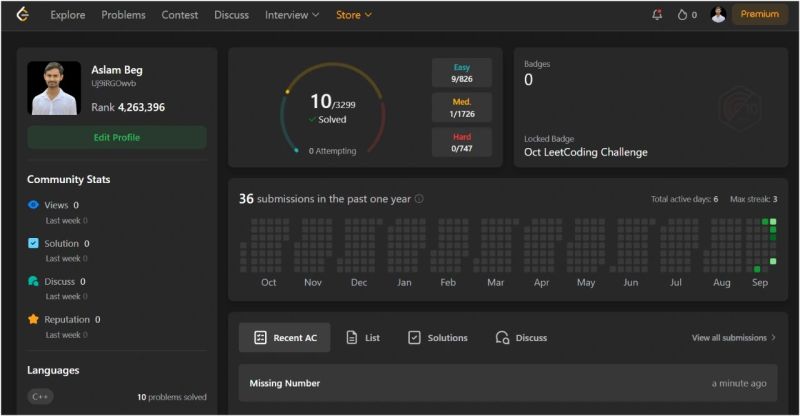800x416 pixels.
Task: Click the Easy 9/826 stats box
Action: click(462, 72)
